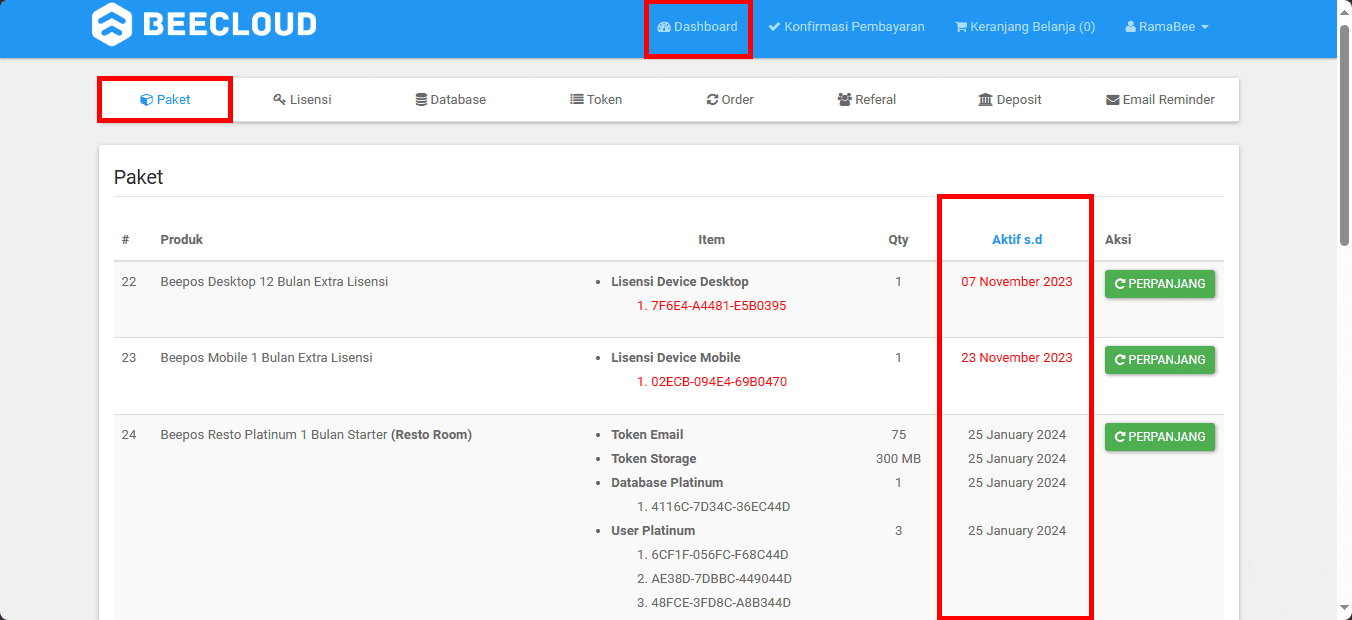Open the Dashboard nav link
Image resolution: width=1352 pixels, height=620 pixels.
click(698, 27)
